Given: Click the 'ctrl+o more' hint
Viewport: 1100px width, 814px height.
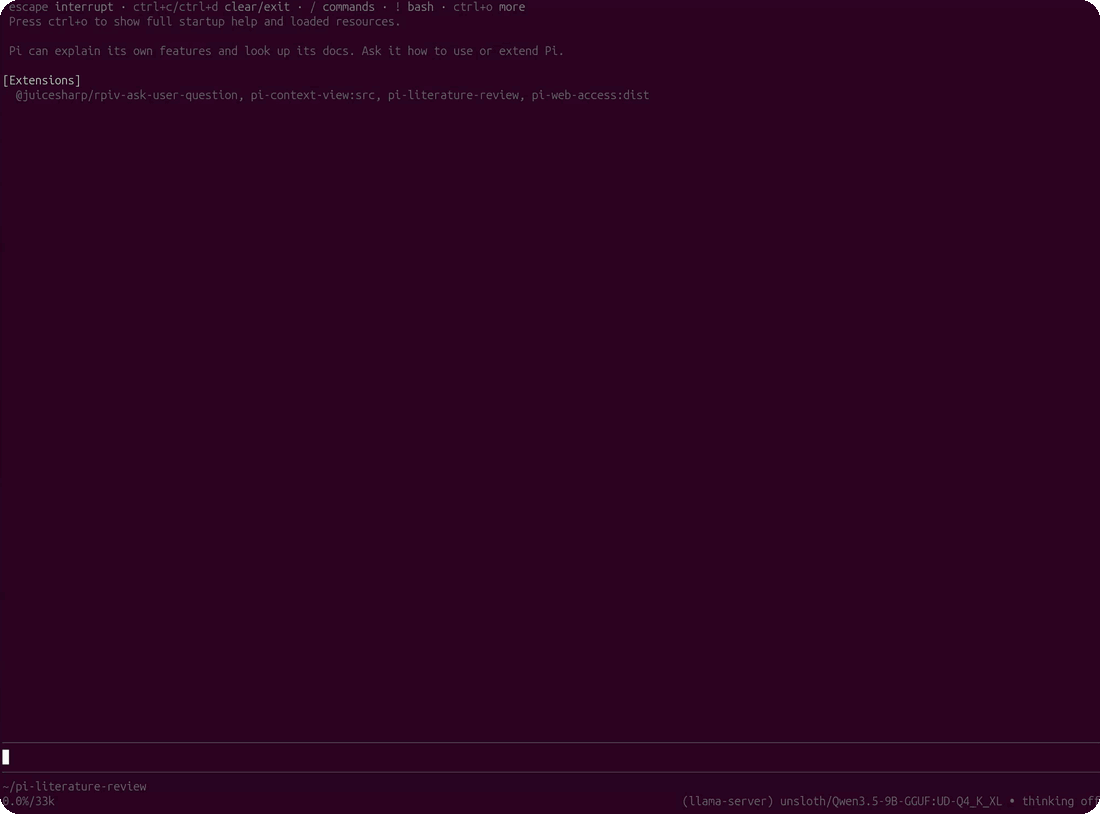Looking at the screenshot, I should 489,7.
